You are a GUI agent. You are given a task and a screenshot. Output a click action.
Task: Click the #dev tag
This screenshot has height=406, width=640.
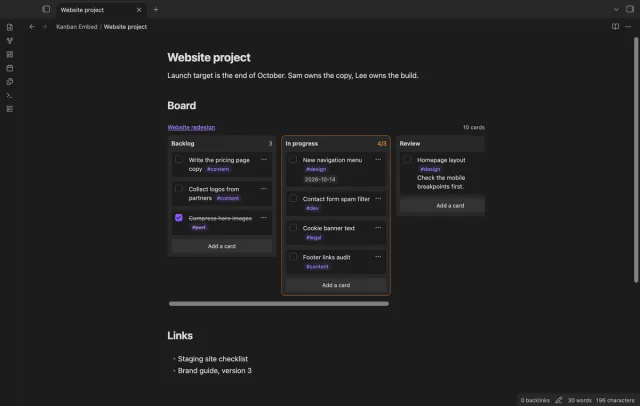312,208
